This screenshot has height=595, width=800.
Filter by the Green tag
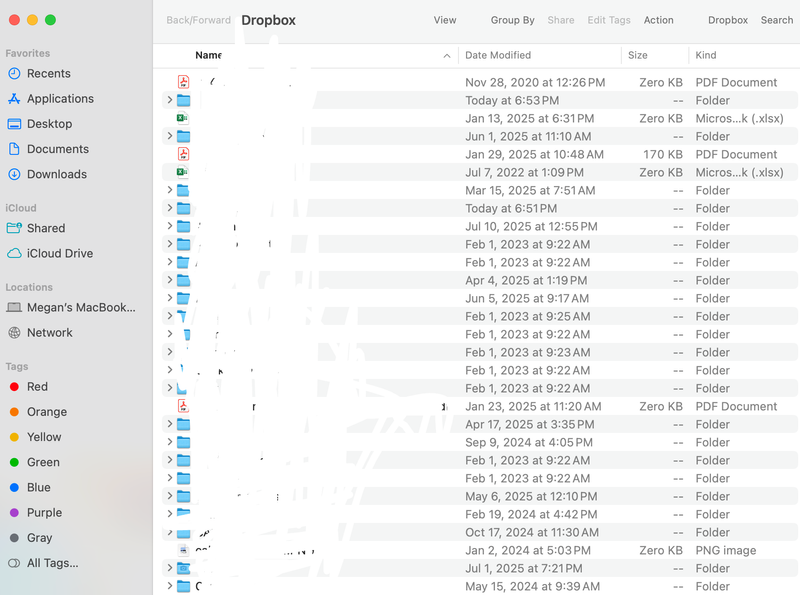pyautogui.click(x=34, y=462)
